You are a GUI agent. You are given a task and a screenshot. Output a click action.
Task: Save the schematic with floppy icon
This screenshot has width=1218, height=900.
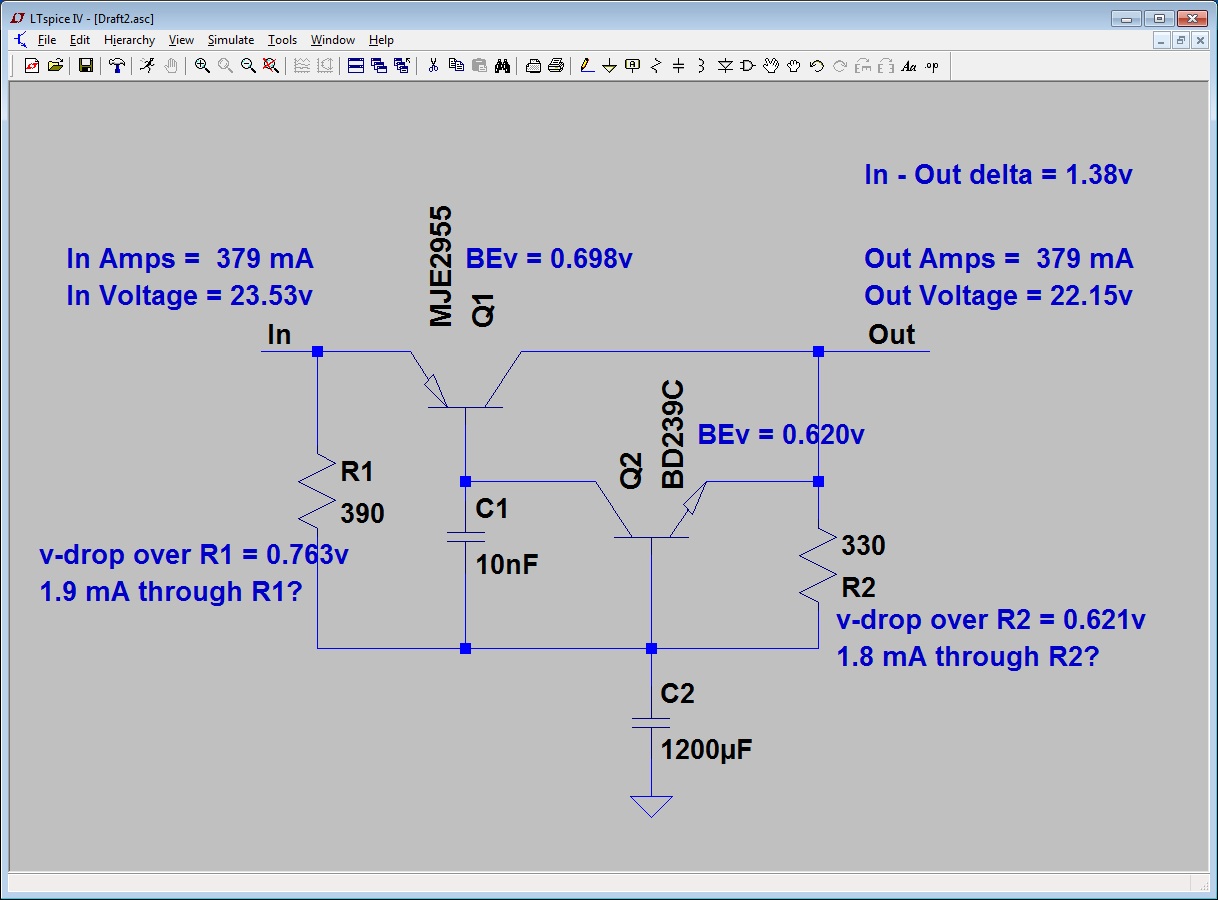click(x=86, y=66)
